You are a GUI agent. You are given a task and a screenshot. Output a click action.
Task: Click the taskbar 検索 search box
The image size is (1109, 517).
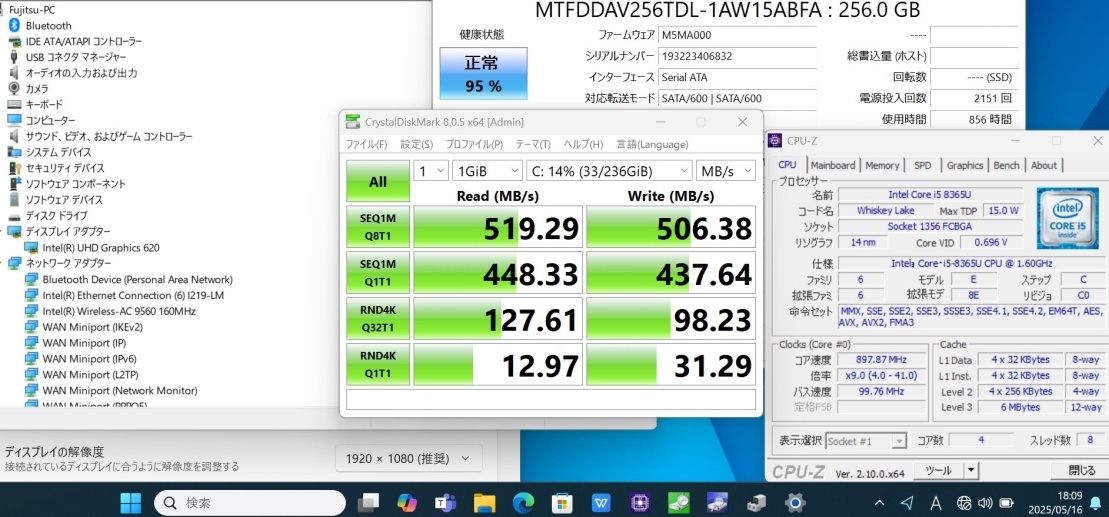point(250,503)
